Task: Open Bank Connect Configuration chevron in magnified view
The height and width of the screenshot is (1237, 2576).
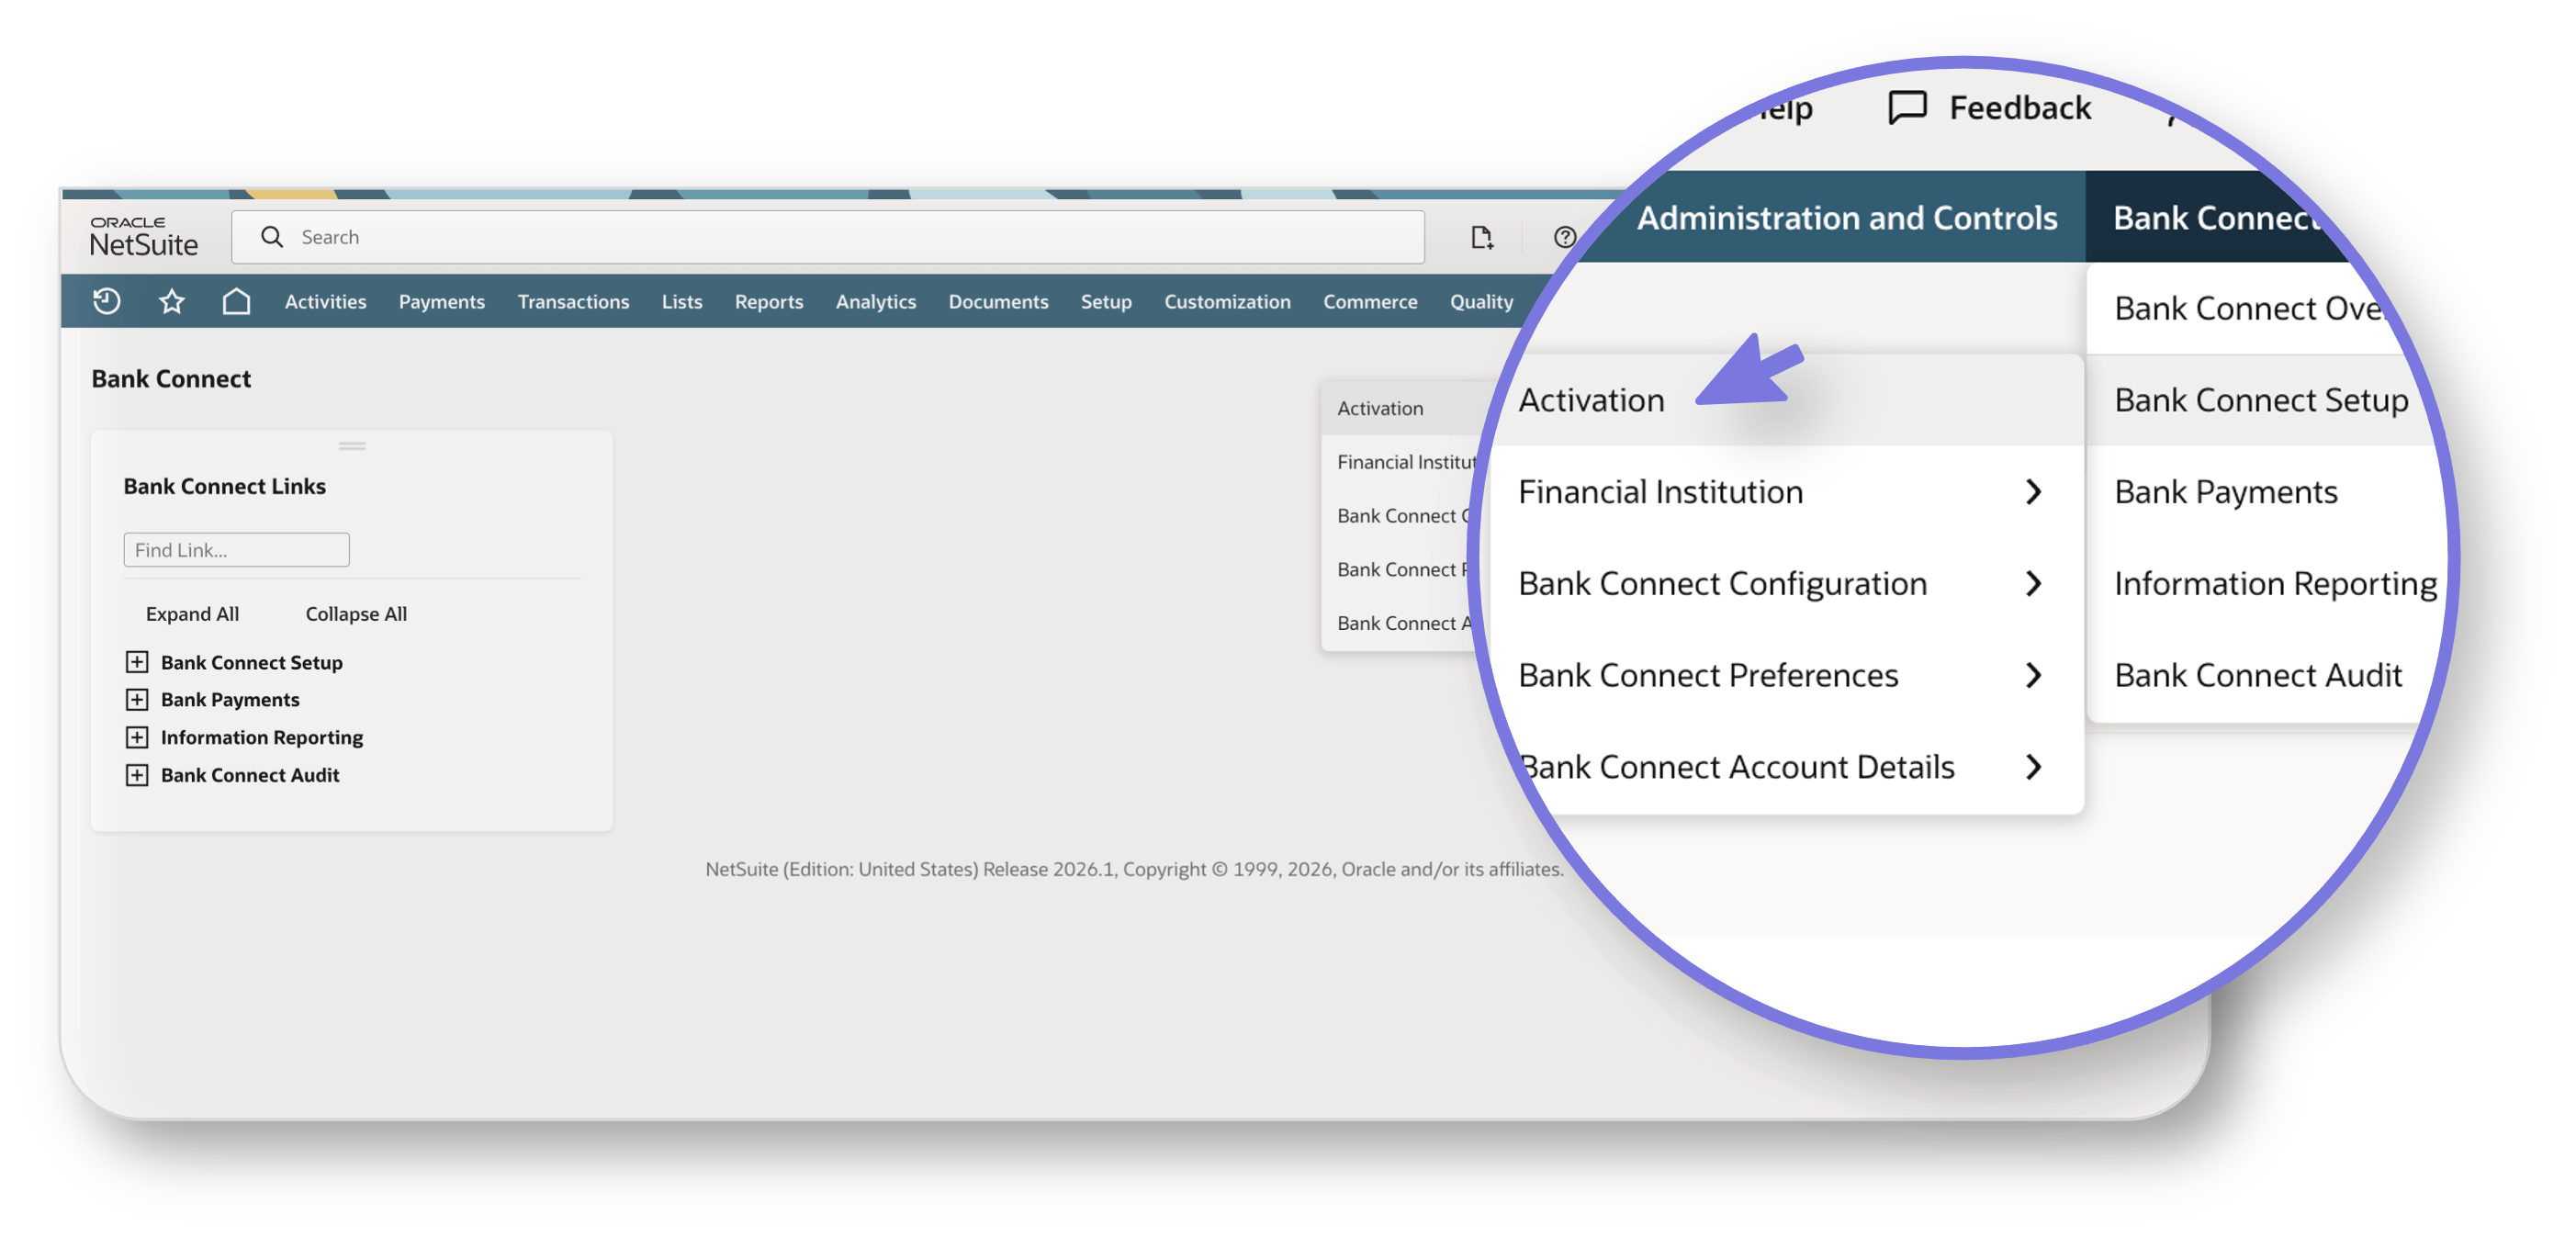Action: tap(2033, 583)
